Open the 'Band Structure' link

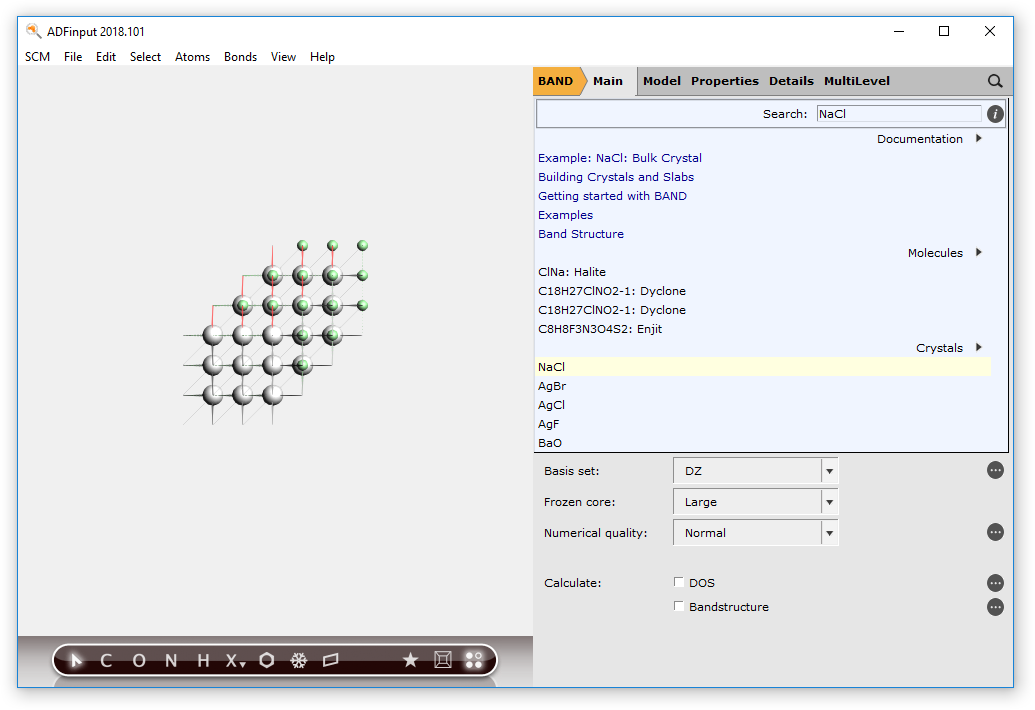click(581, 234)
